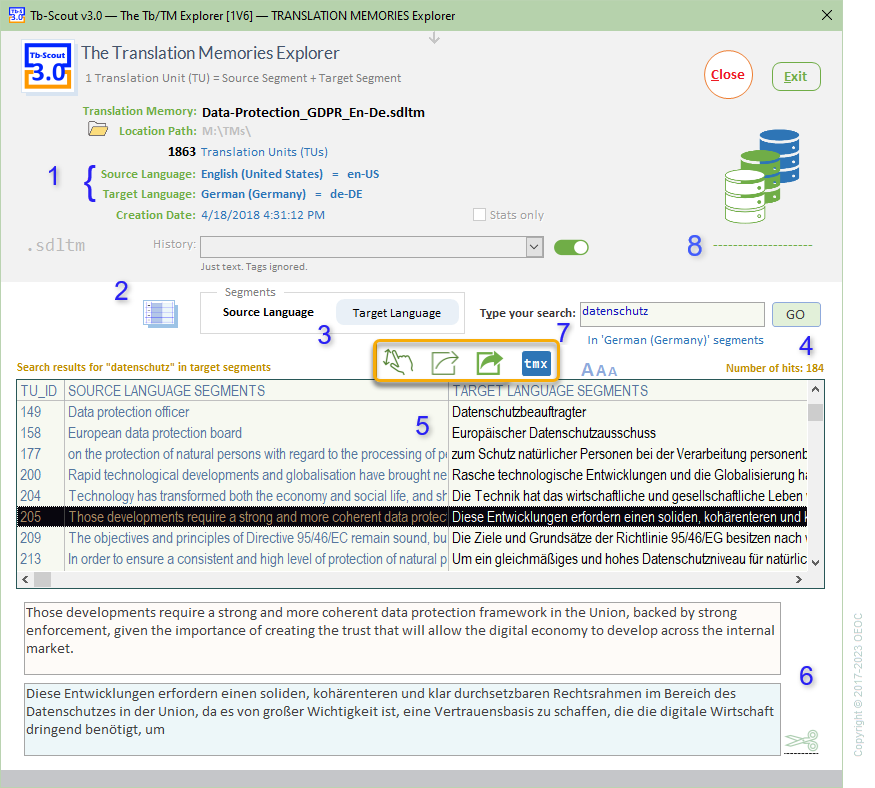Export results using the tmx icon
The height and width of the screenshot is (788, 875).
(535, 363)
